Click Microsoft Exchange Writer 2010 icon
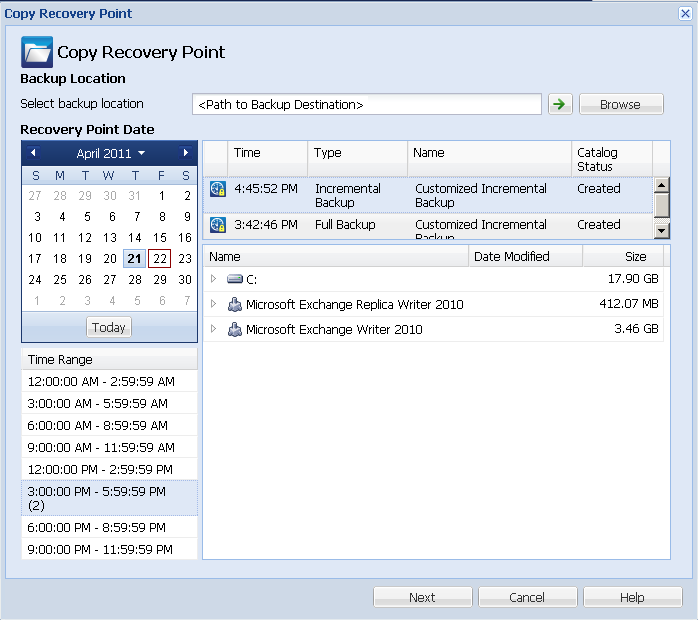Screen dimensions: 698x620 click(x=235, y=329)
